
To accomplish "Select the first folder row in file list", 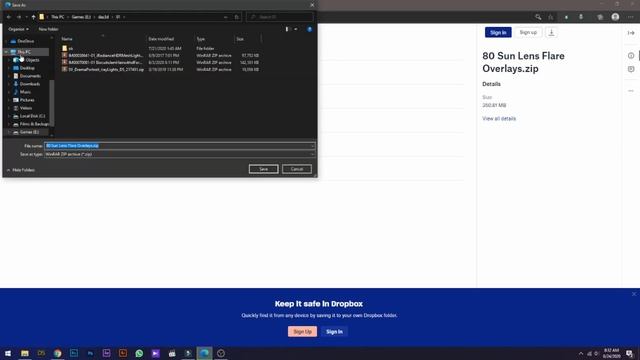I will (x=160, y=49).
